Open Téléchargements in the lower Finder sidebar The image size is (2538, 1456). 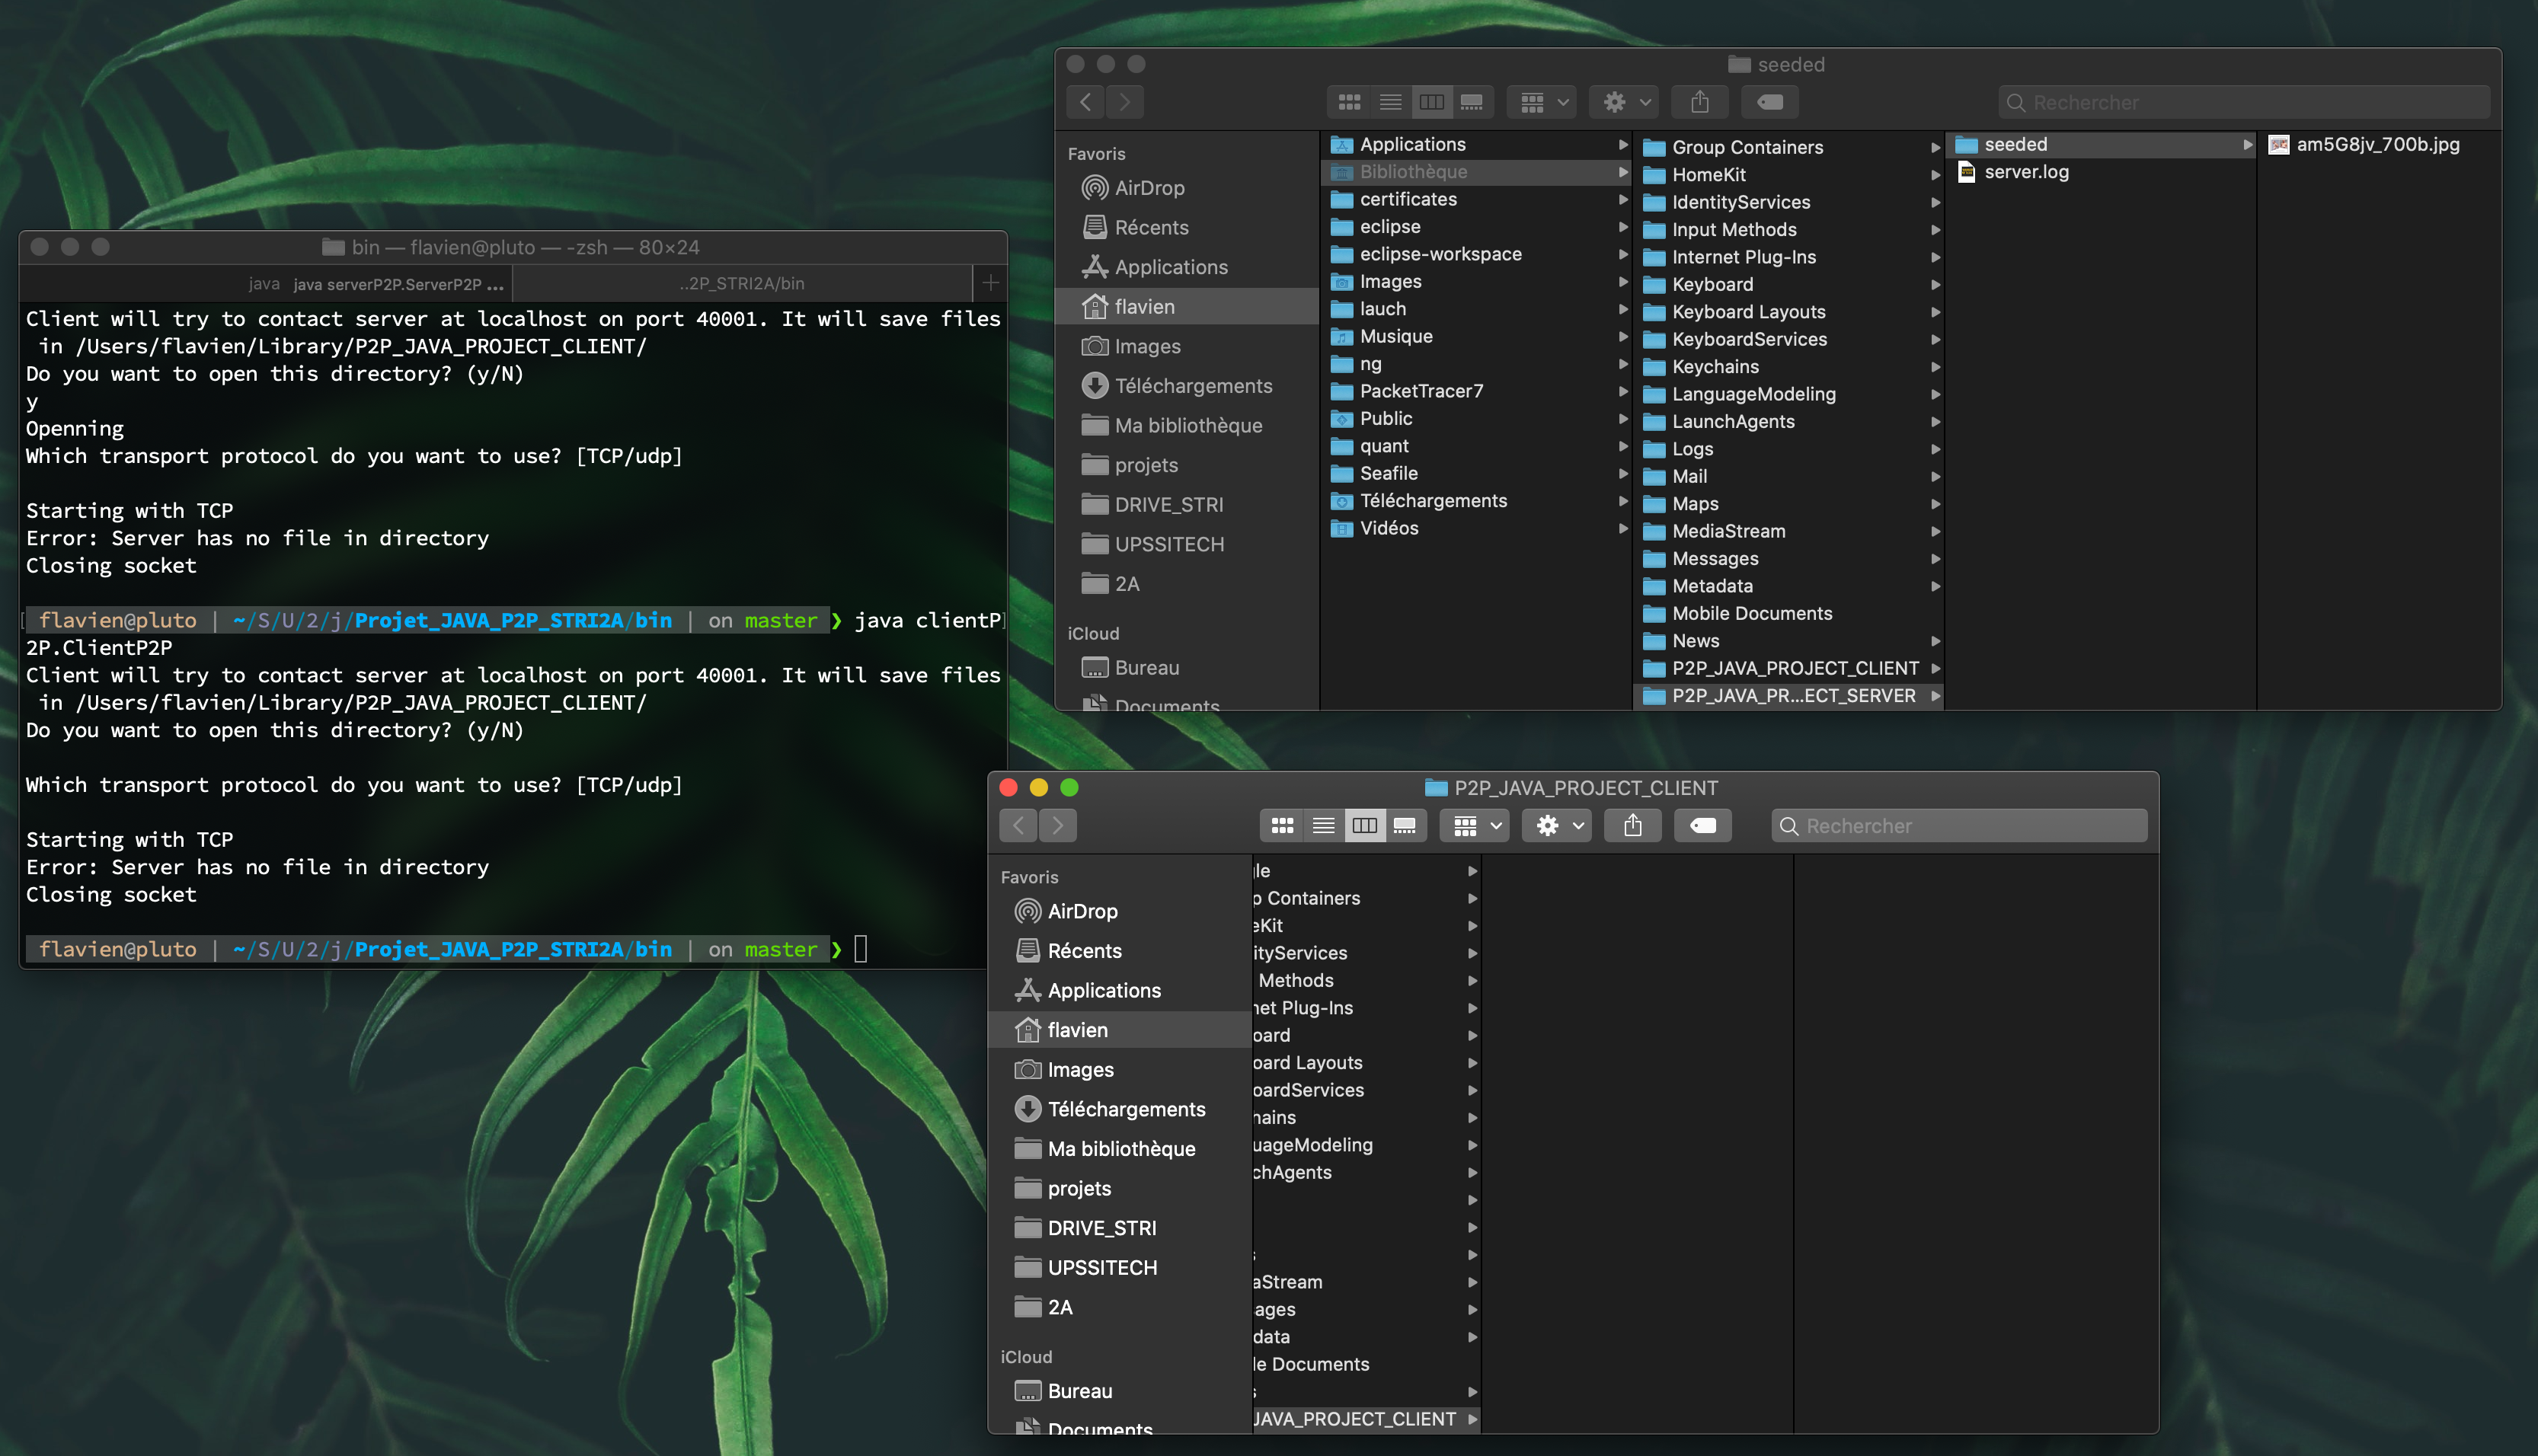pyautogui.click(x=1126, y=1109)
